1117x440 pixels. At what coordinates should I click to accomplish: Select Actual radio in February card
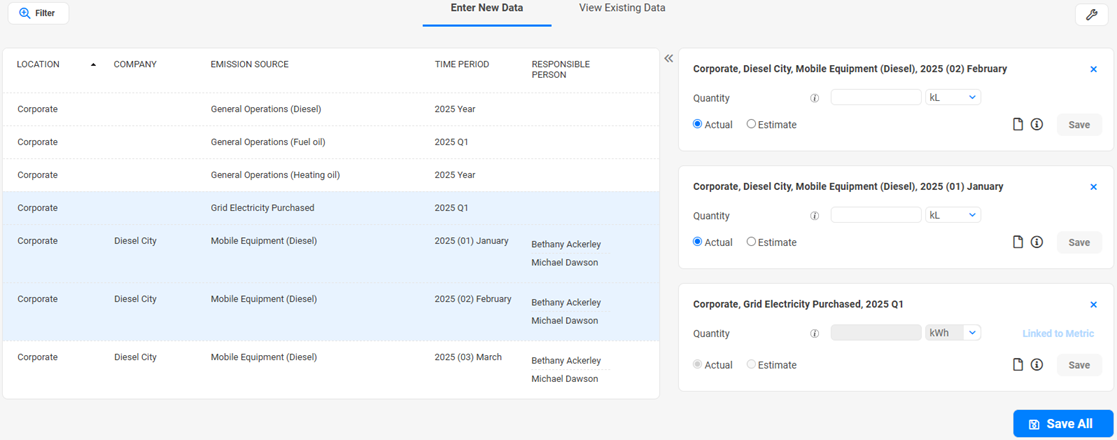pos(697,124)
